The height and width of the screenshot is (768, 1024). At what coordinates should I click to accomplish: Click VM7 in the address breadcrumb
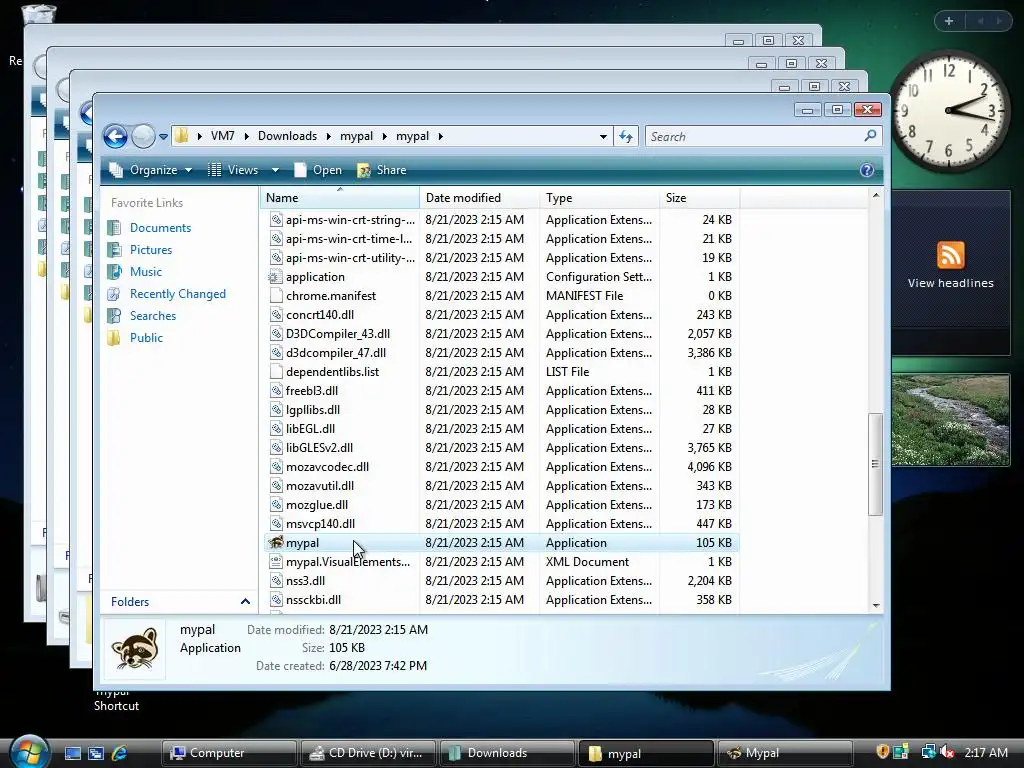[x=223, y=136]
